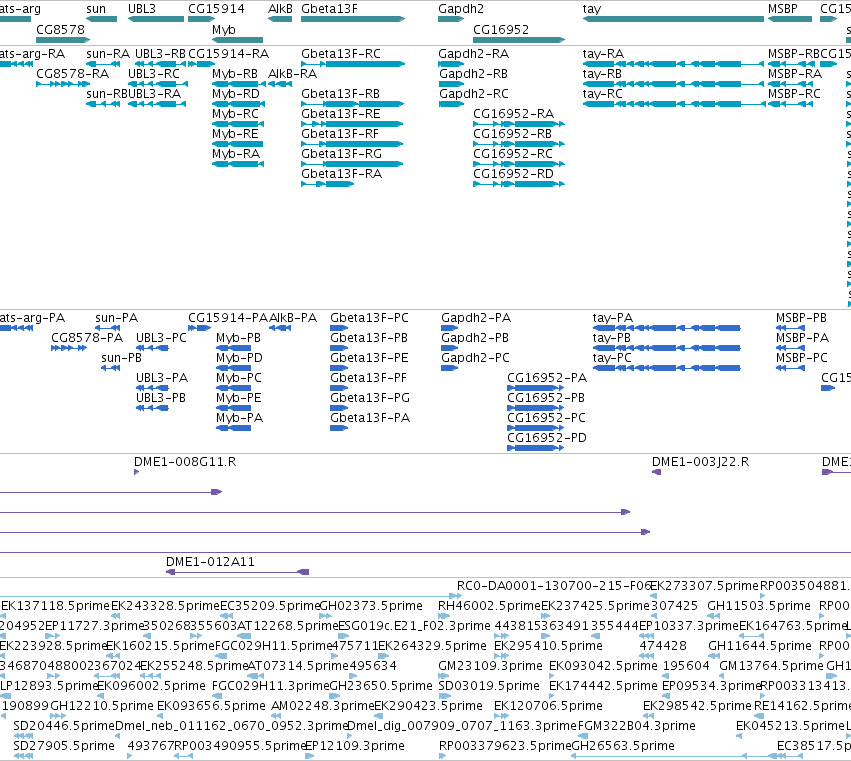Select the Dmel_neb_011162_0670_0952.3prime label
The width and height of the screenshot is (851, 761).
click(231, 726)
